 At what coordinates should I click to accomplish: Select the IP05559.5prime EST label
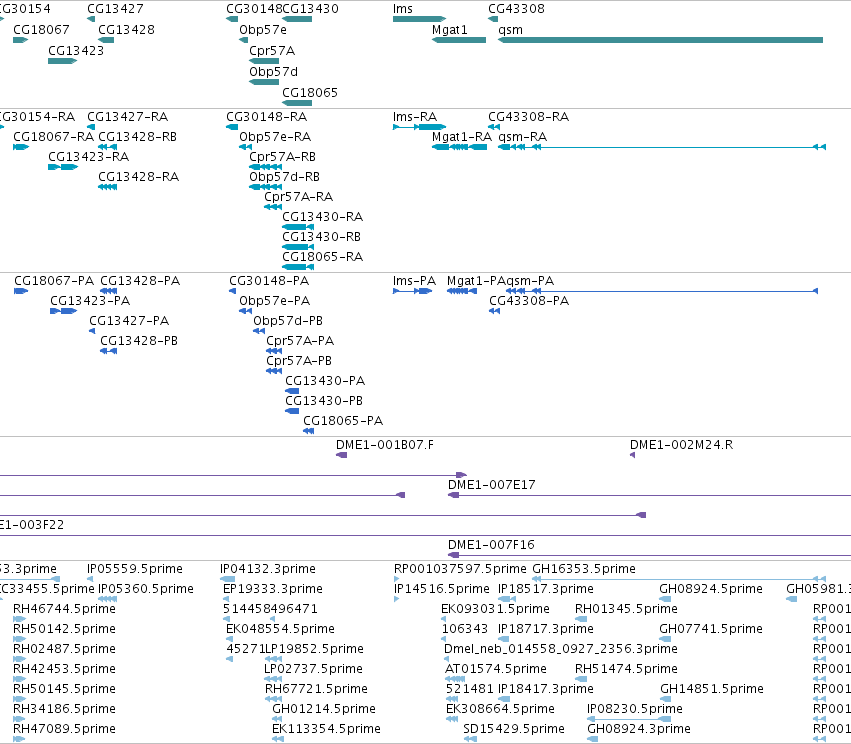click(135, 569)
